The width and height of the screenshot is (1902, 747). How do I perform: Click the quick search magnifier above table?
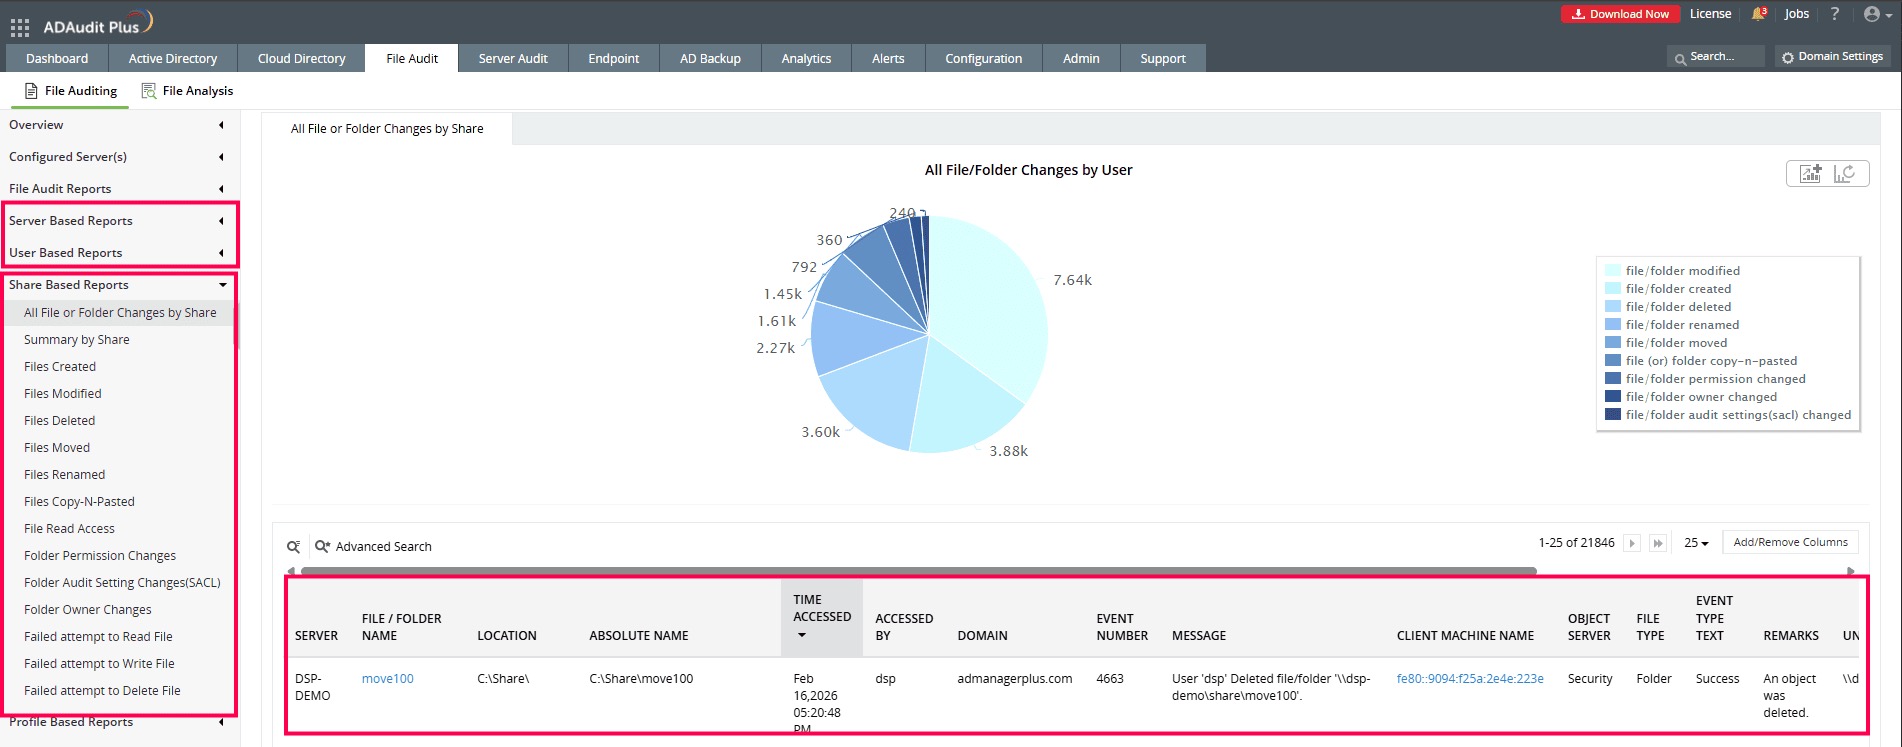point(293,547)
